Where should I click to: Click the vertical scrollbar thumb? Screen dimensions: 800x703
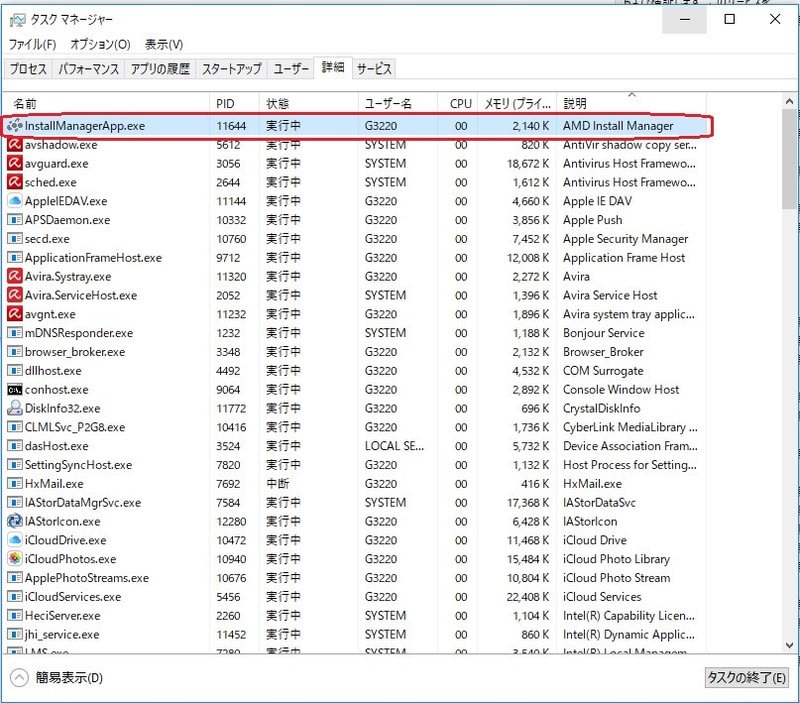[789, 159]
